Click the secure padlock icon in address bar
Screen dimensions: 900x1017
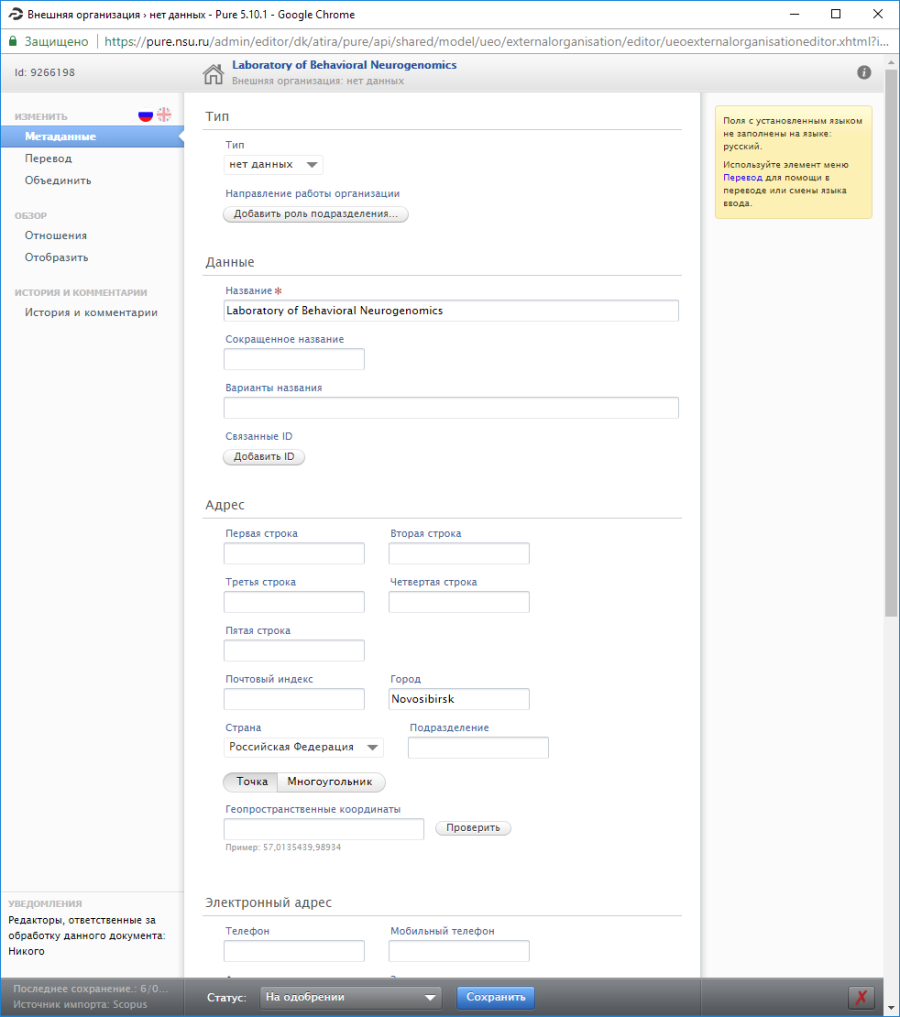pos(13,42)
